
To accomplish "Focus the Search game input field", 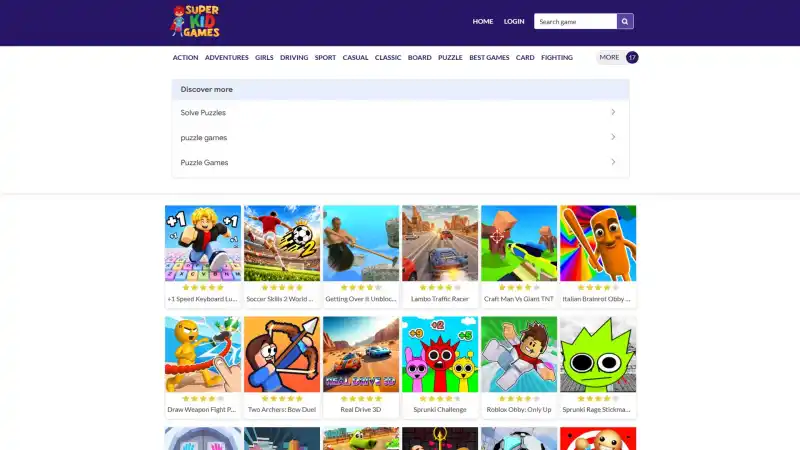I will [x=575, y=21].
